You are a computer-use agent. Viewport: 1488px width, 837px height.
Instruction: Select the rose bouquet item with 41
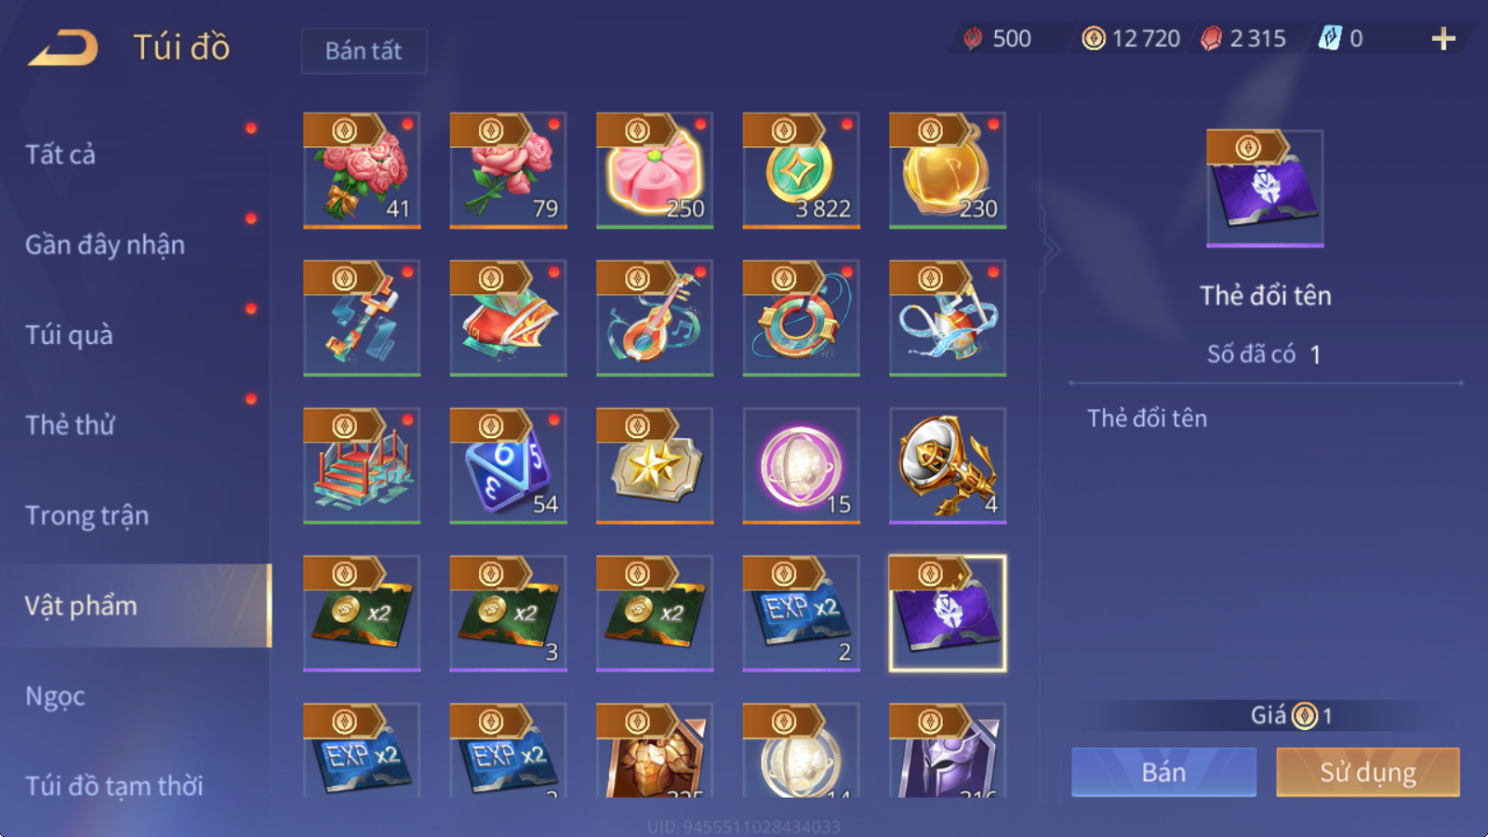pos(362,170)
